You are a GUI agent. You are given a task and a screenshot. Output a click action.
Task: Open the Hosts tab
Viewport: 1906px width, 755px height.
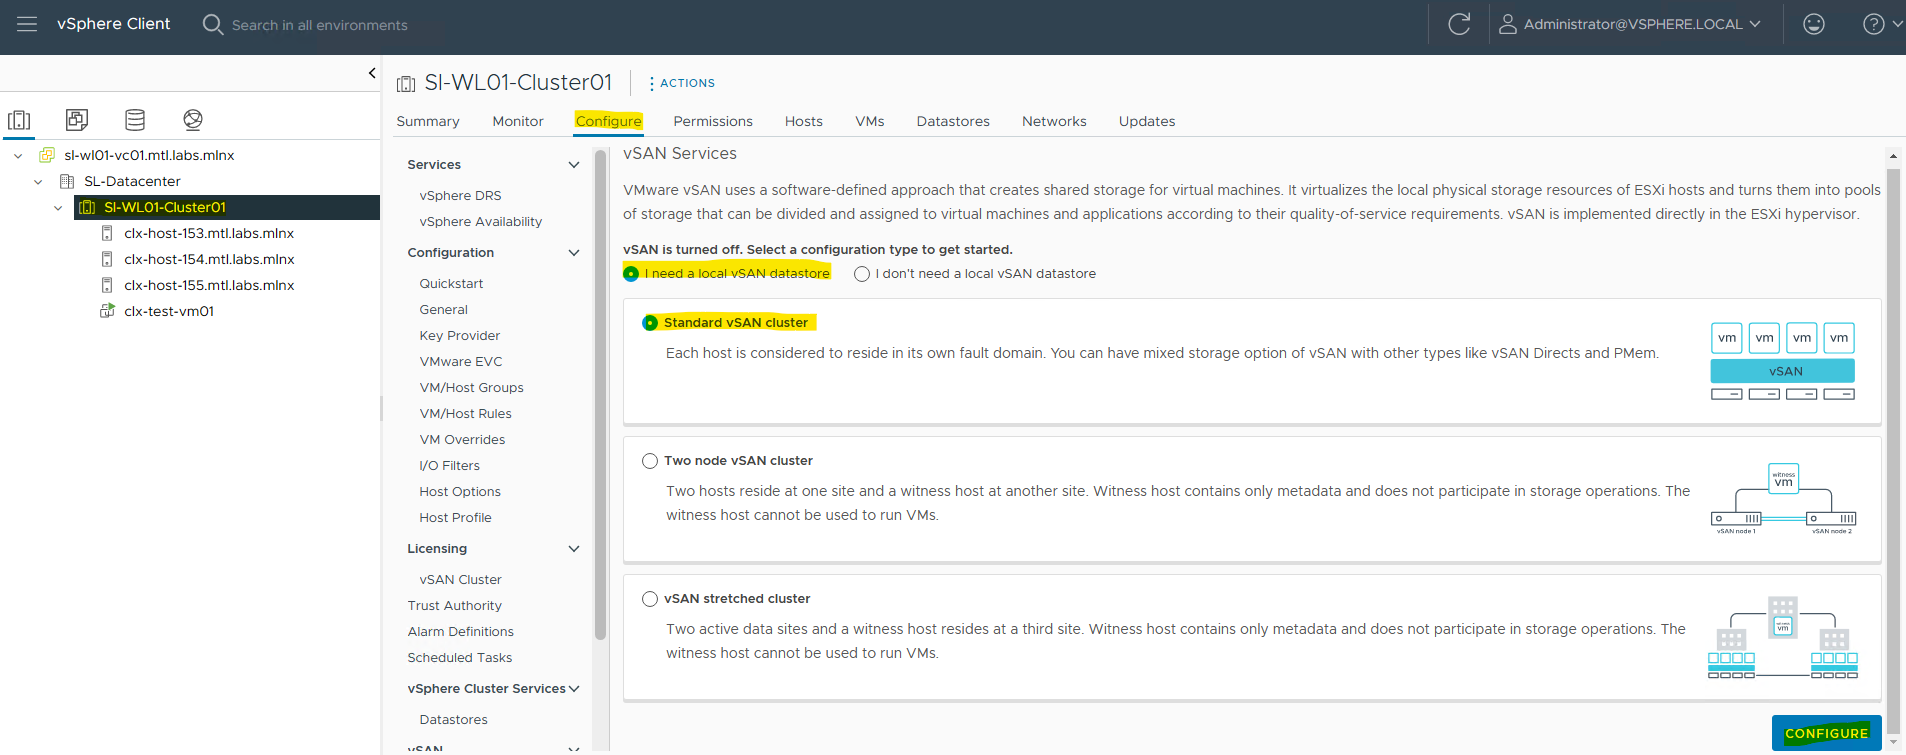804,121
